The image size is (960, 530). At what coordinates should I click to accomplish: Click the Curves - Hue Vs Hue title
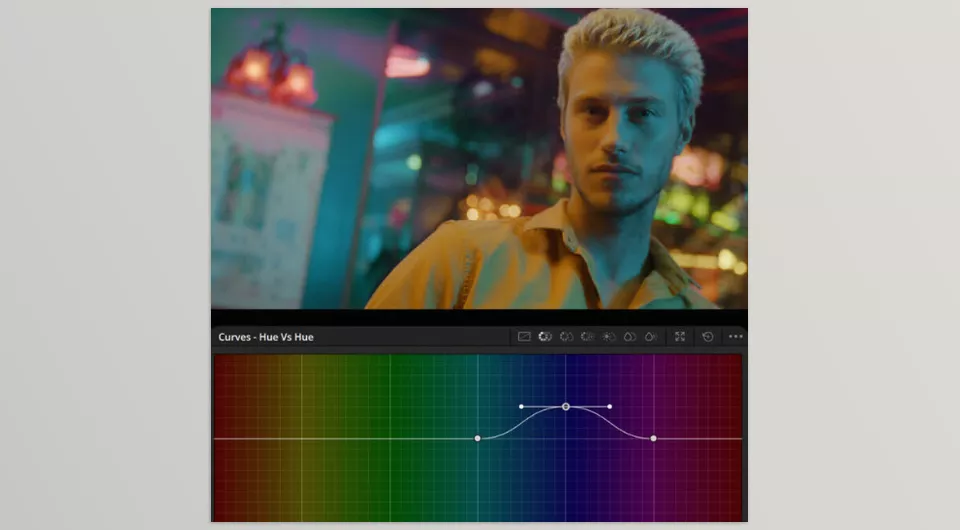click(266, 337)
